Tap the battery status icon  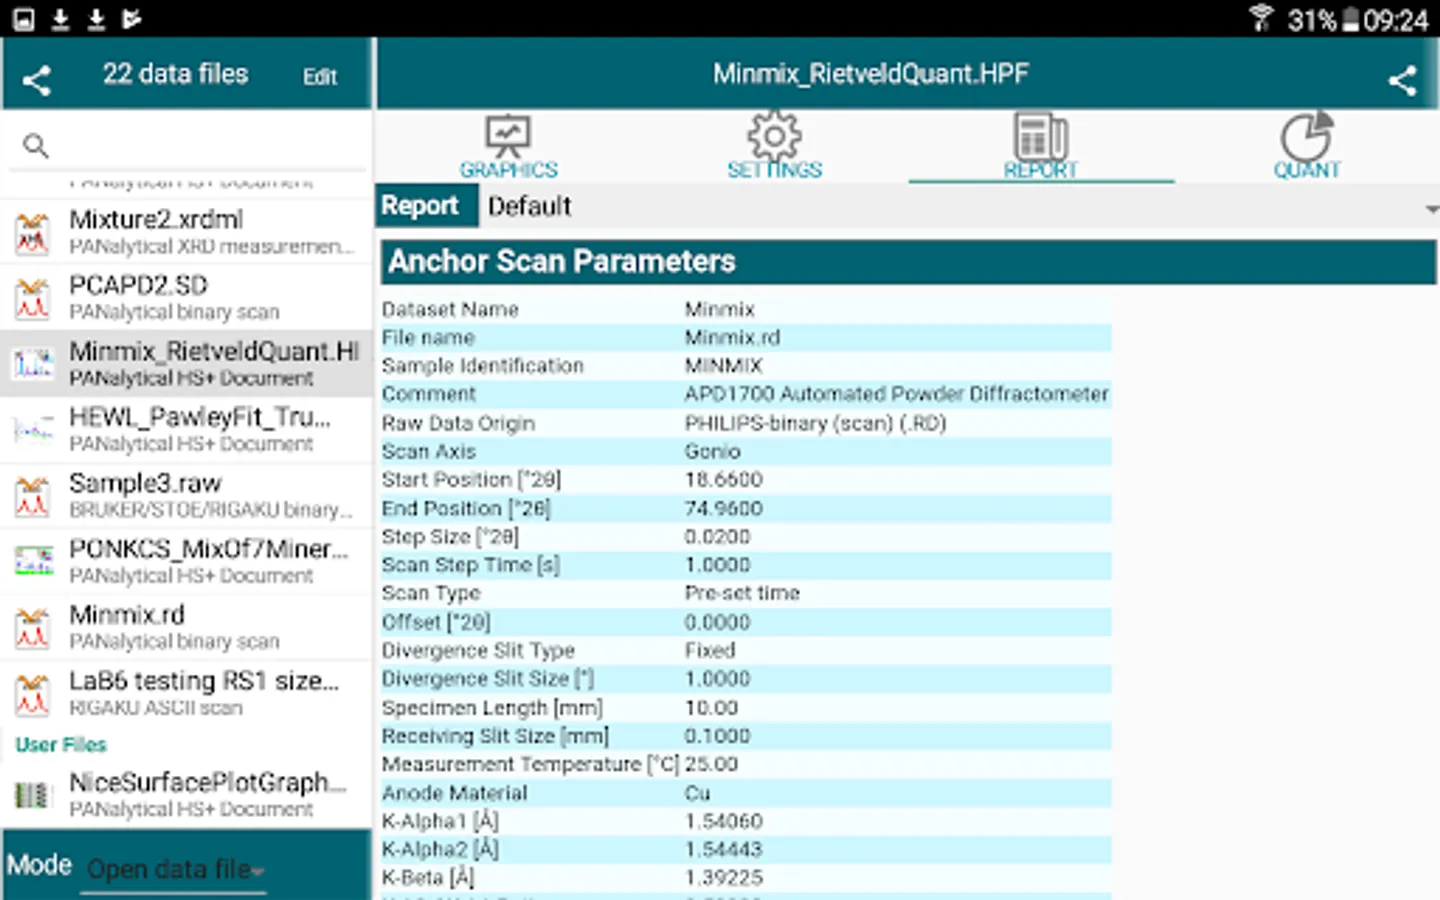point(1350,19)
